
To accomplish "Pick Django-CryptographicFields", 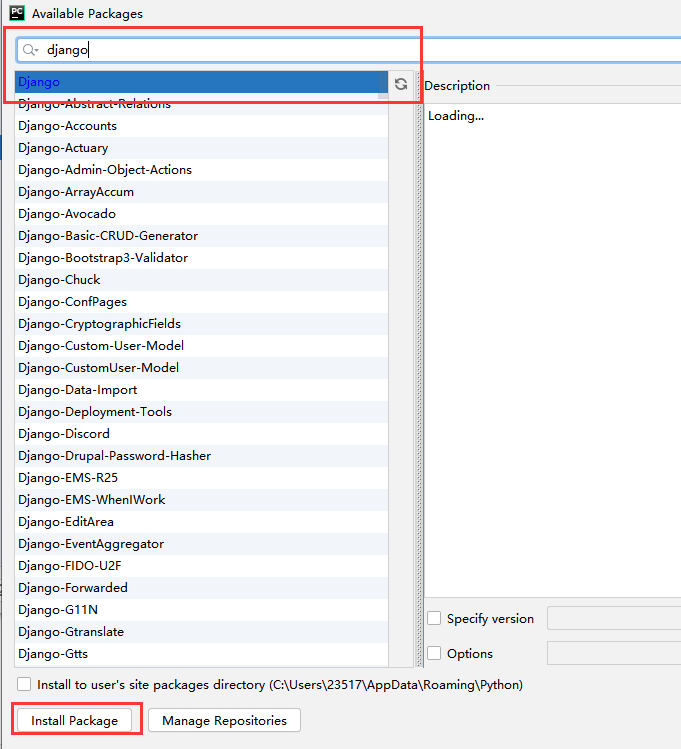I will 202,323.
